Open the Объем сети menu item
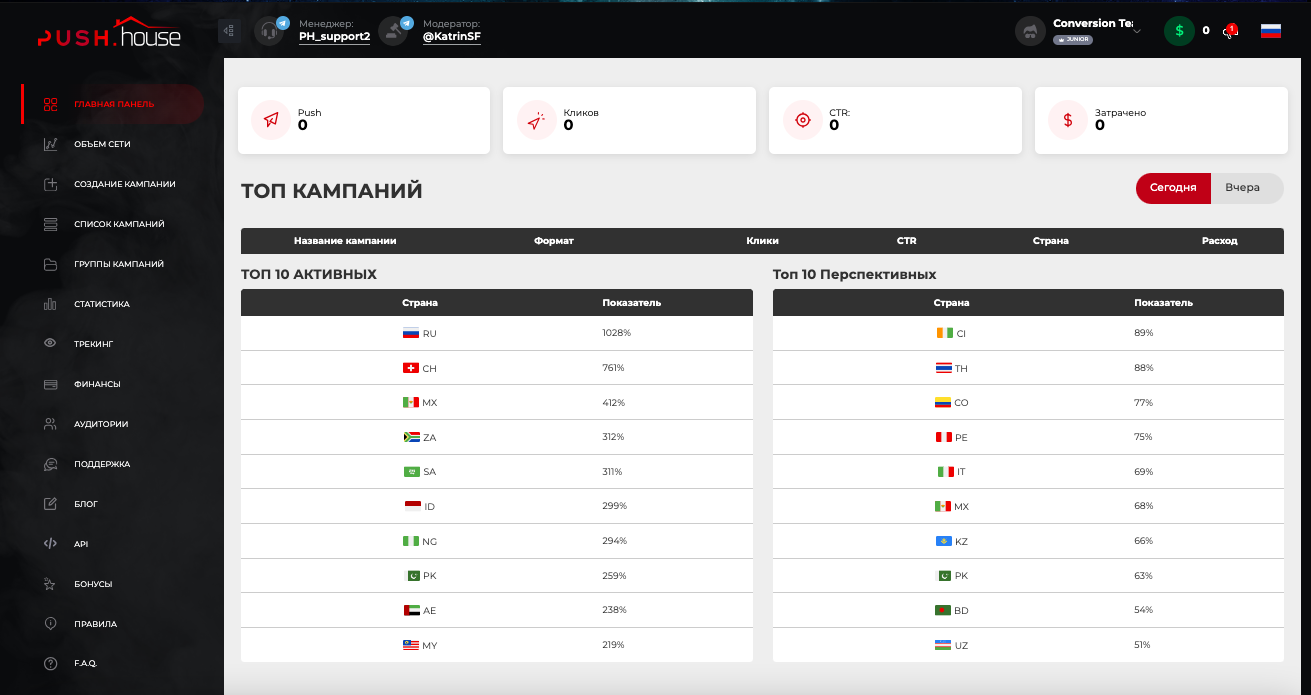This screenshot has height=695, width=1311. pyautogui.click(x=102, y=144)
